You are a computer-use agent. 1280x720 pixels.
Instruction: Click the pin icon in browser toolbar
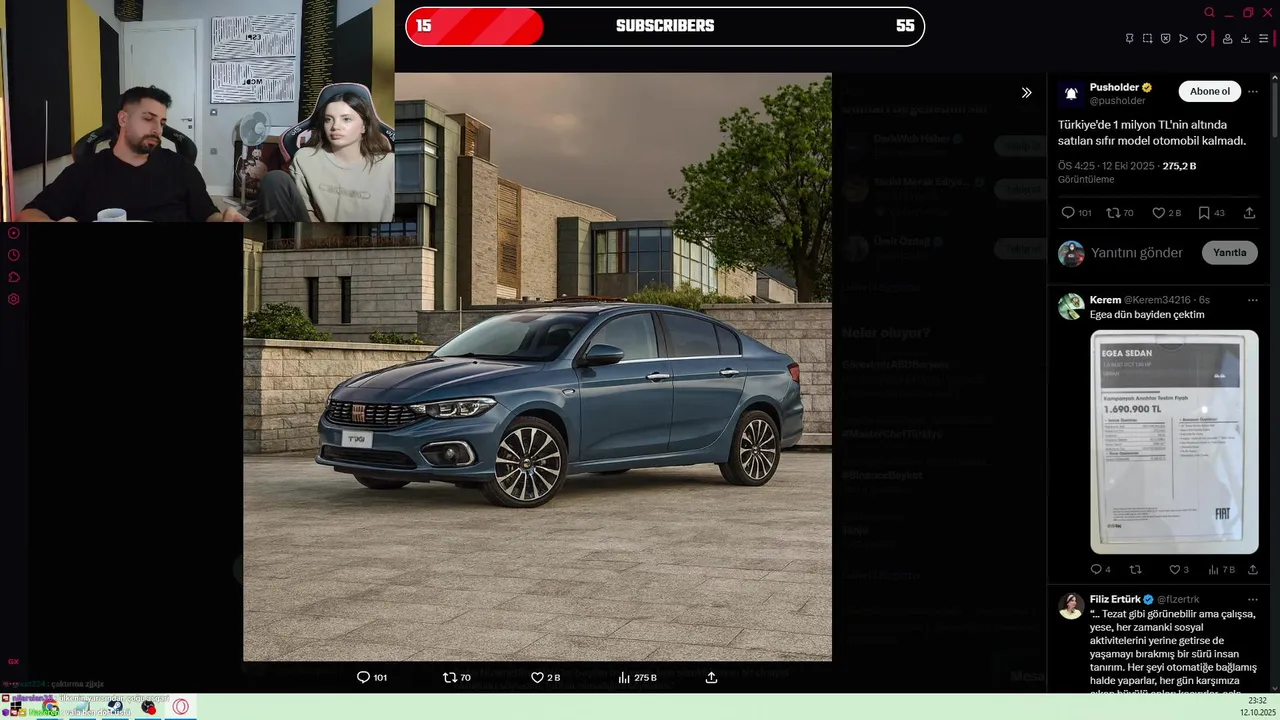[x=1129, y=39]
